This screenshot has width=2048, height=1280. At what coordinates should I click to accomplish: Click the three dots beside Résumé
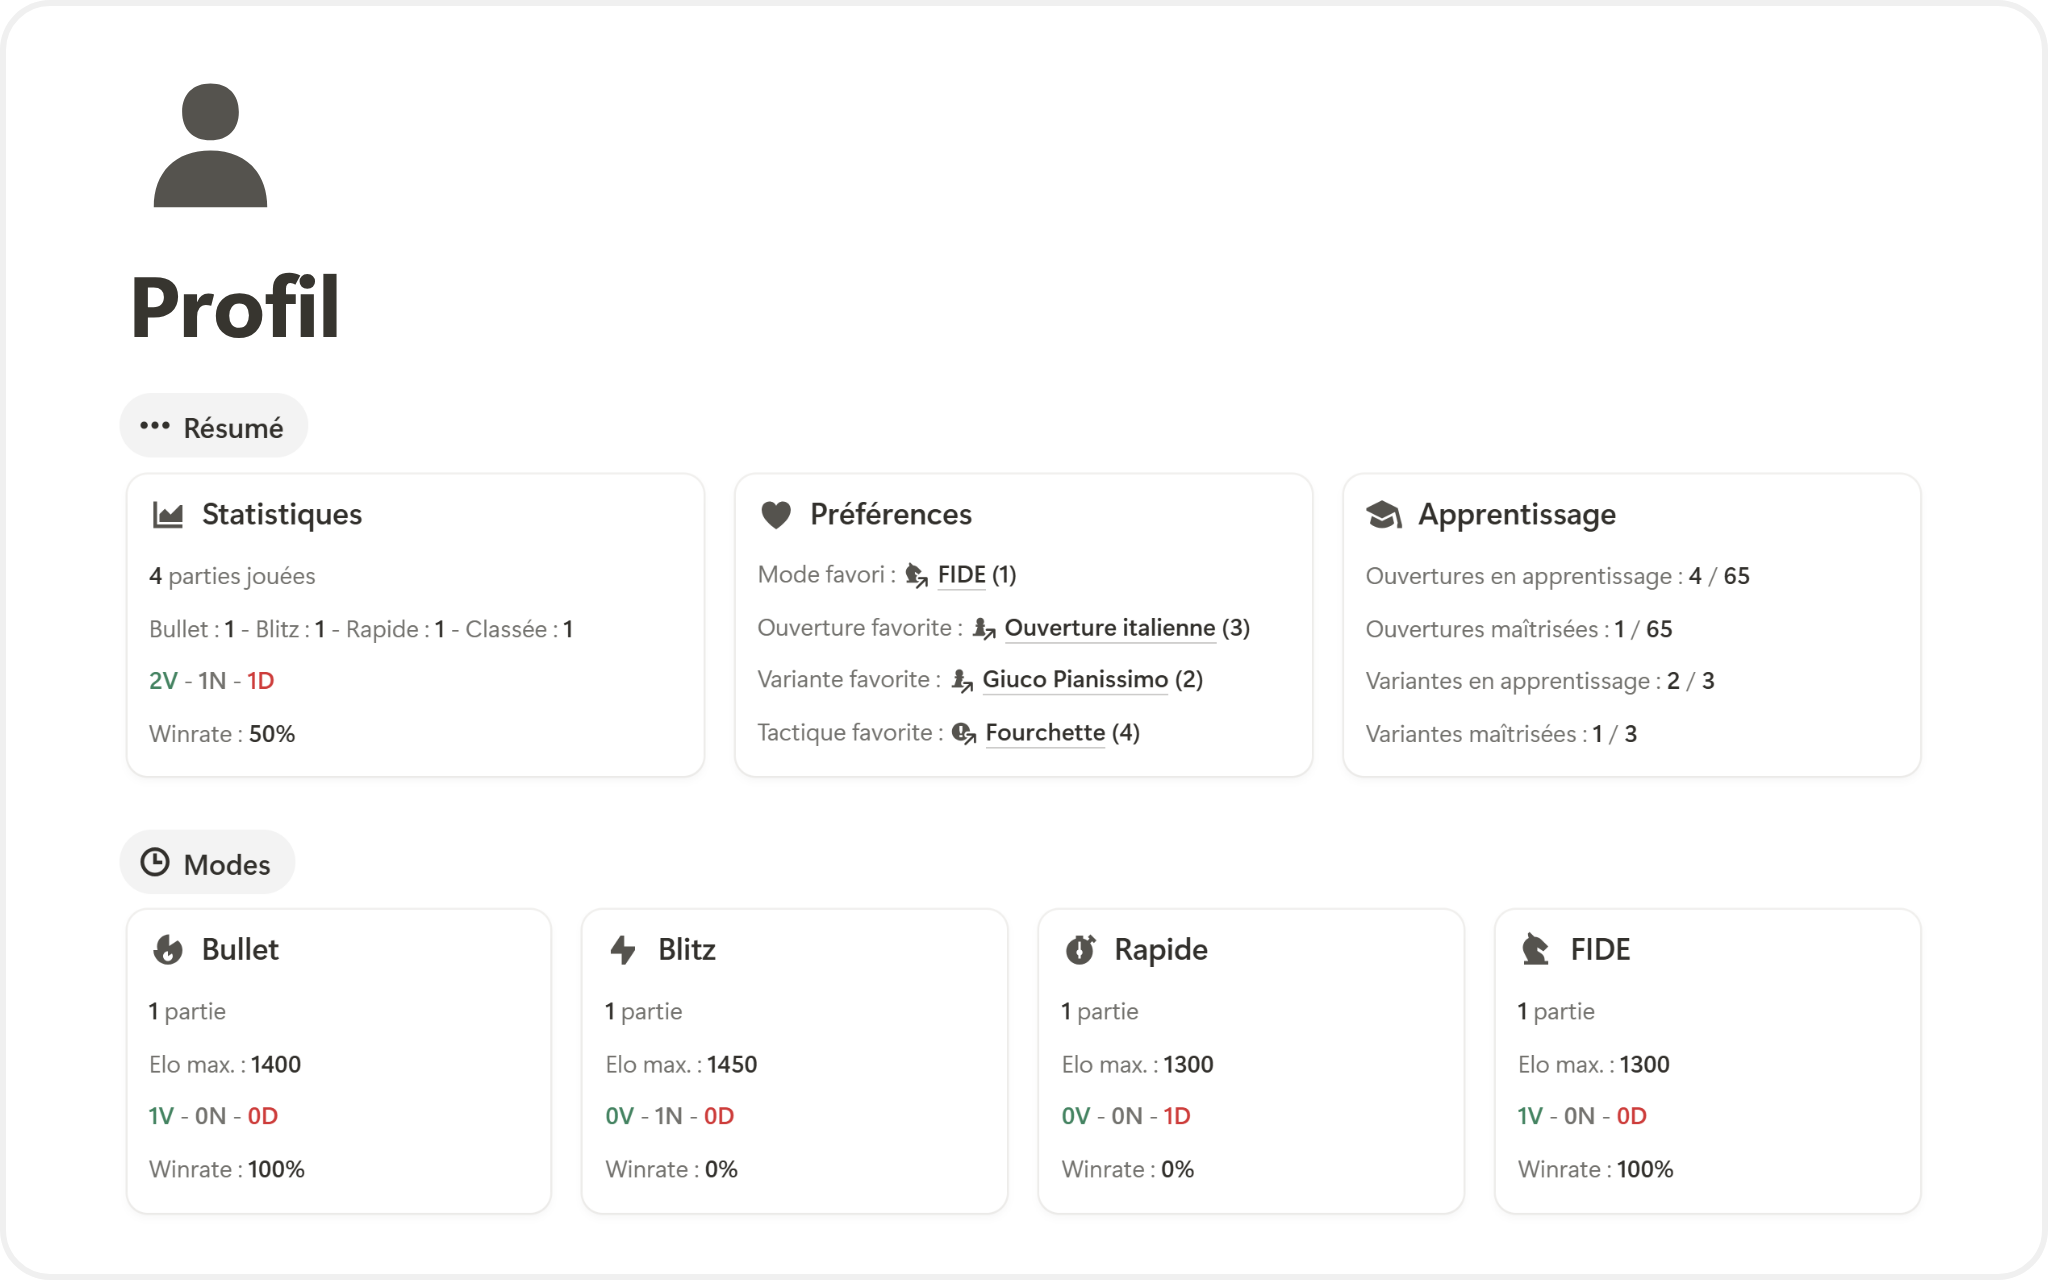[x=155, y=426]
